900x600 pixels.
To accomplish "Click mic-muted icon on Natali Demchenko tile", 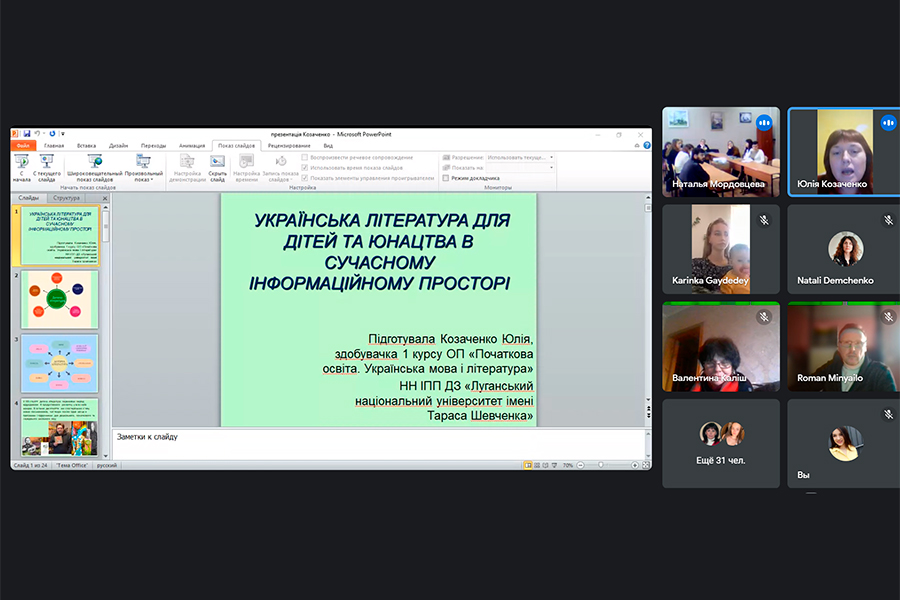I will click(x=889, y=220).
